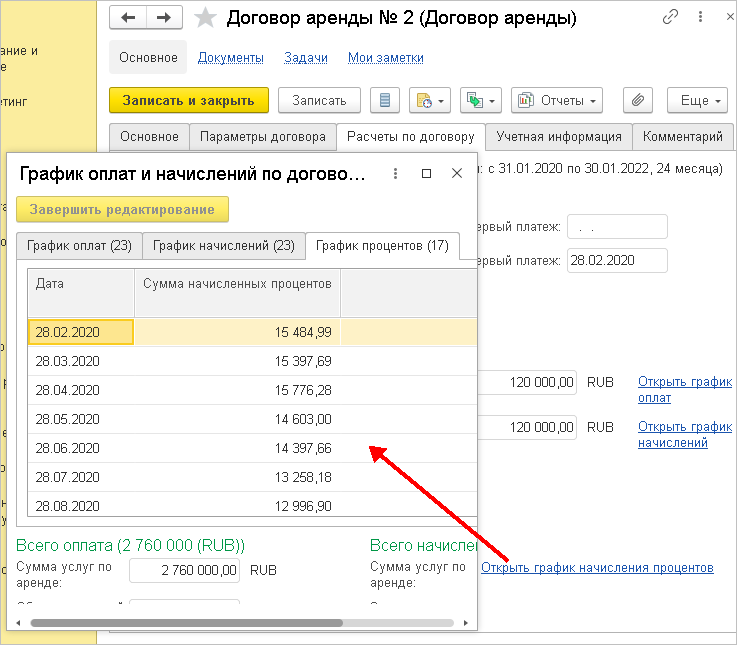Switch to График начислений (23) tab
Image resolution: width=737 pixels, height=645 pixels.
click(x=224, y=246)
